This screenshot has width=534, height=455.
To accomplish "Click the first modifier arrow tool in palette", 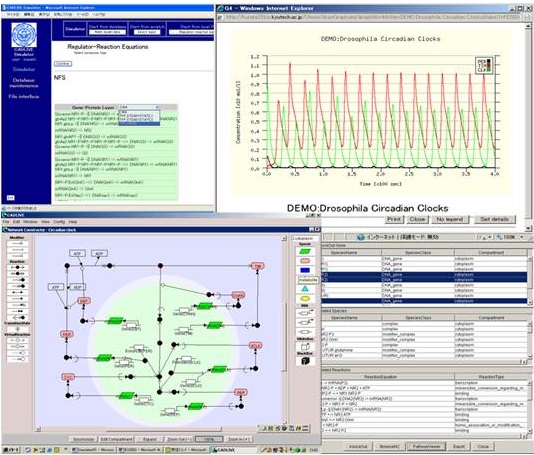I will click(18, 244).
